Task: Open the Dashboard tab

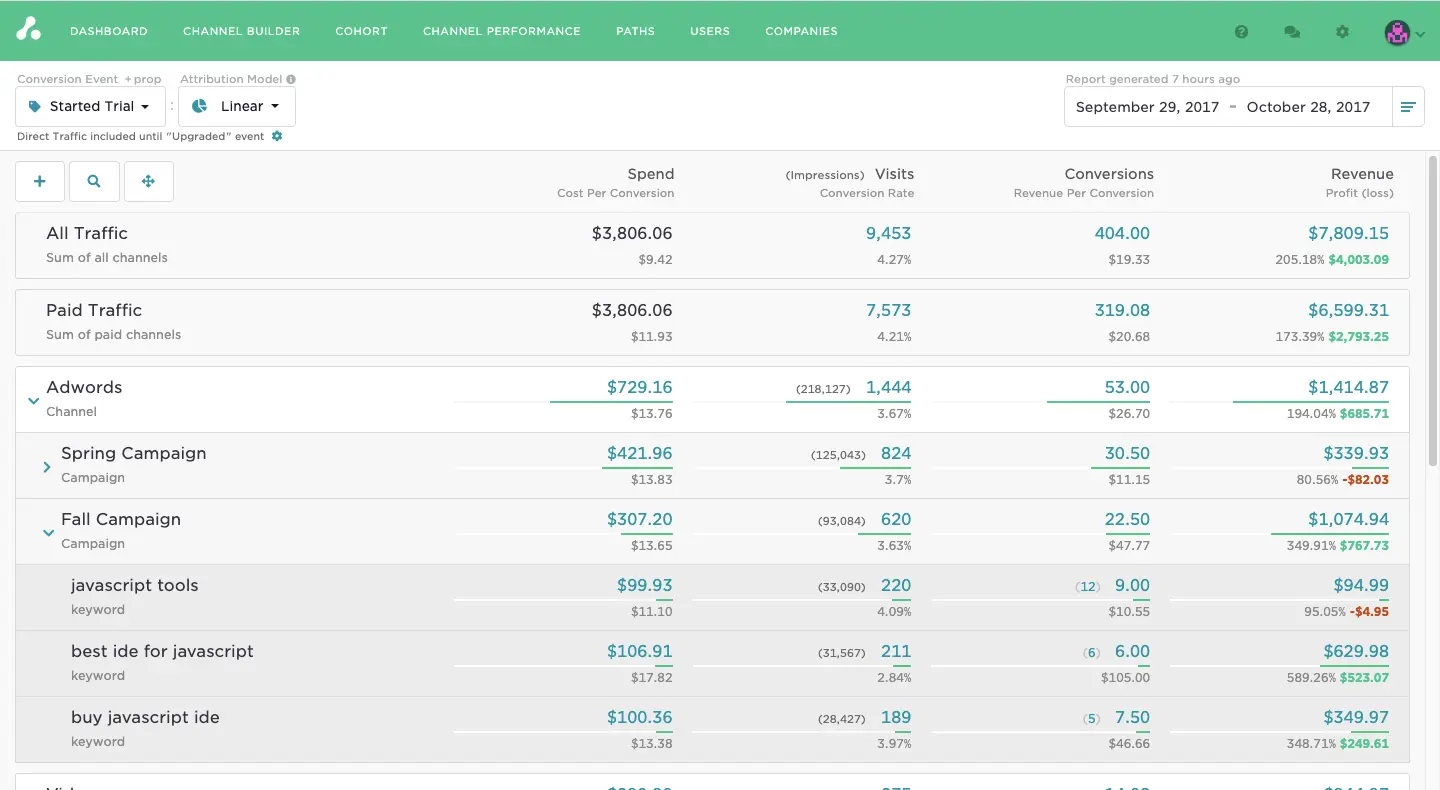Action: click(x=109, y=31)
